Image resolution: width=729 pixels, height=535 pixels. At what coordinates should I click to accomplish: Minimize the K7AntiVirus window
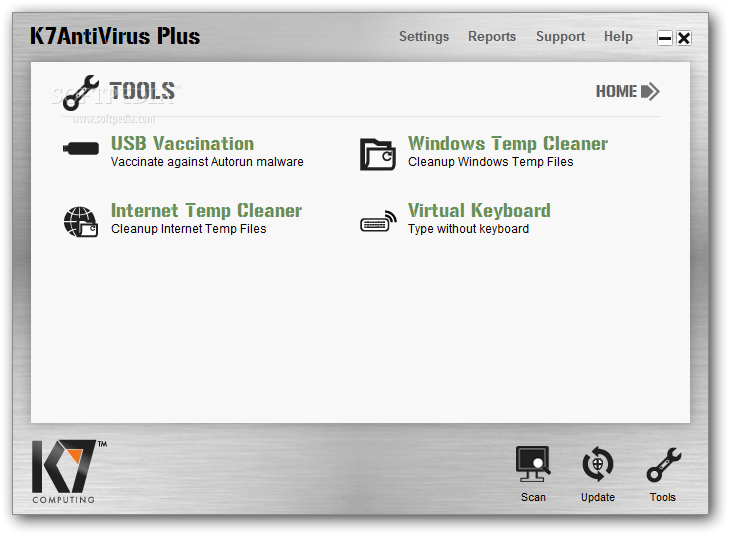[665, 38]
